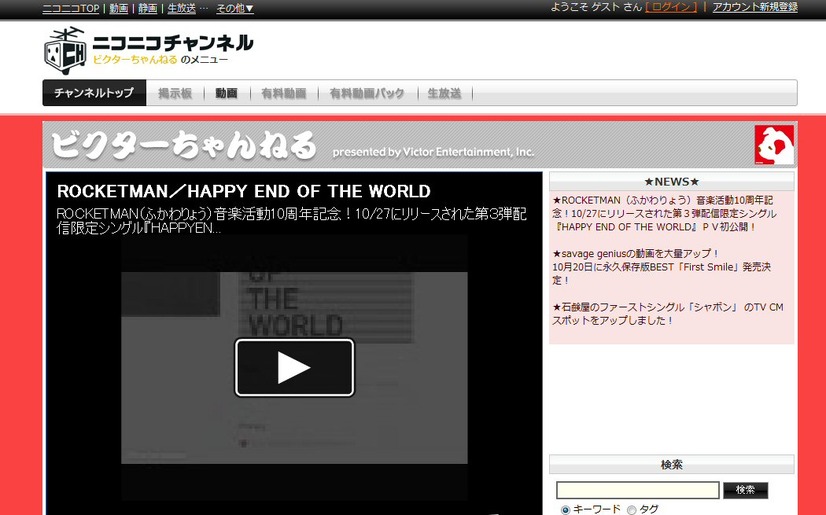Click the 石鹸屋 シャボン news item
Screen dimensions: 826x515
(x=667, y=313)
